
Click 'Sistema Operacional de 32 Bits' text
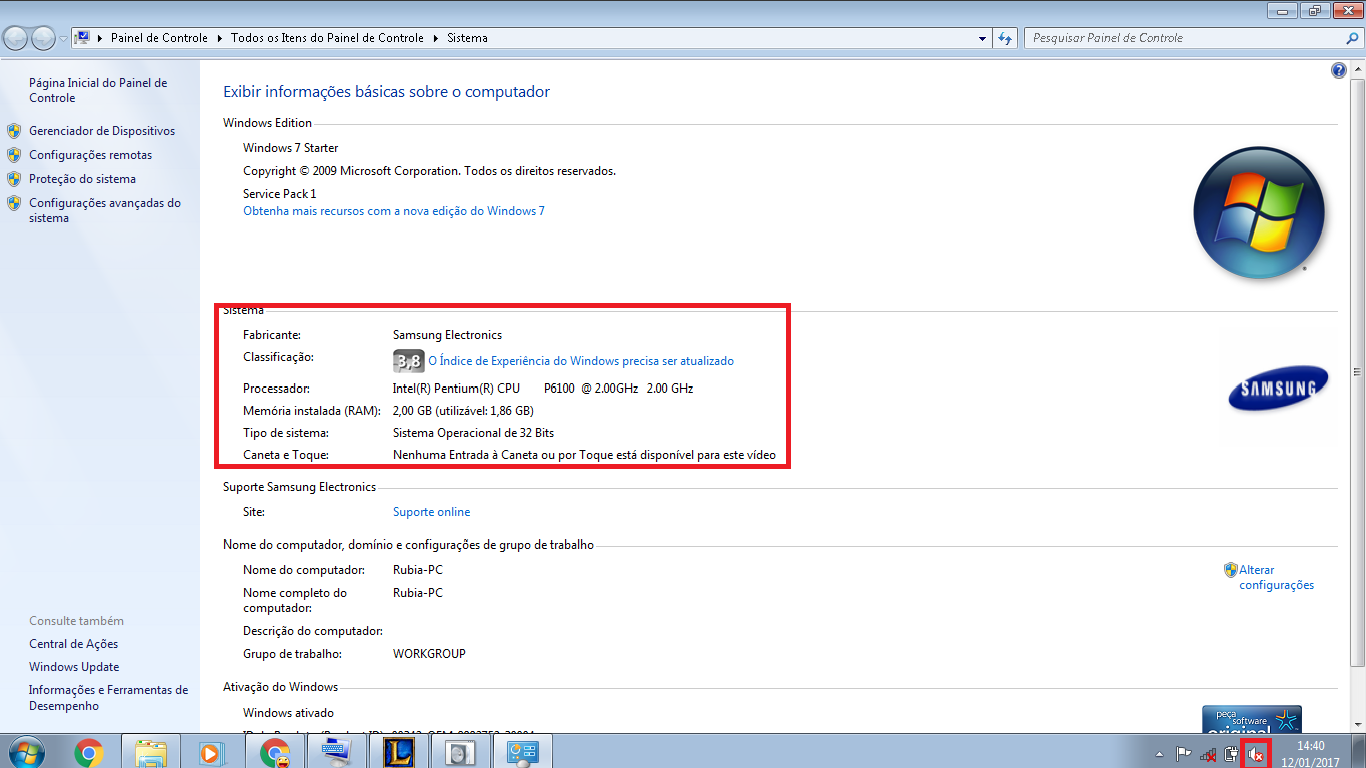click(473, 433)
